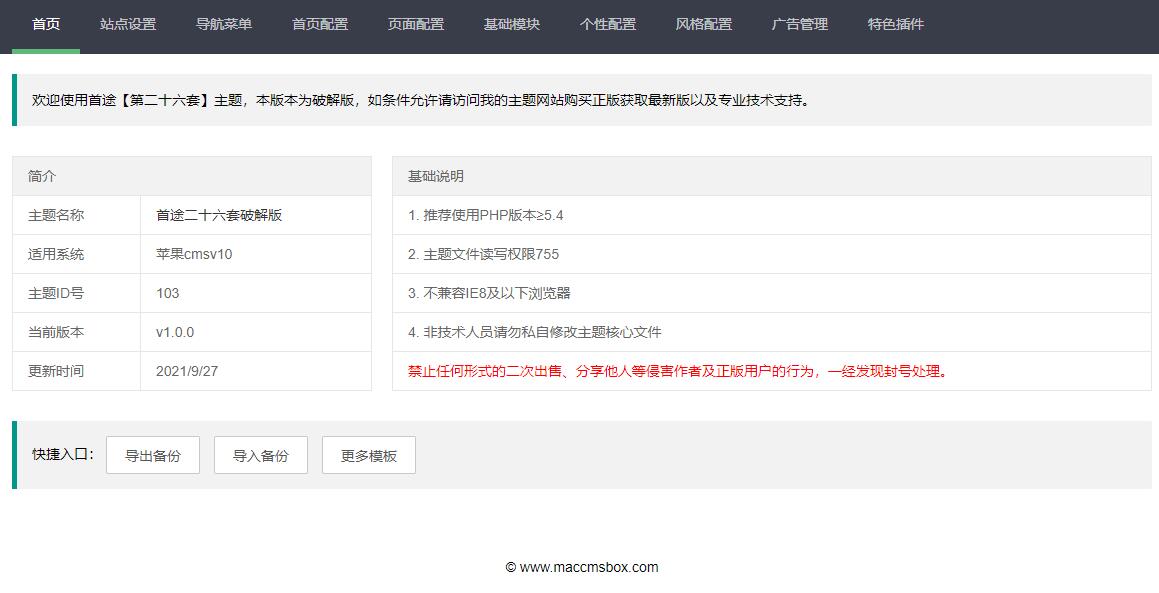Select the 基础模块 module tab
Screen dimensions: 1159x593
point(512,26)
